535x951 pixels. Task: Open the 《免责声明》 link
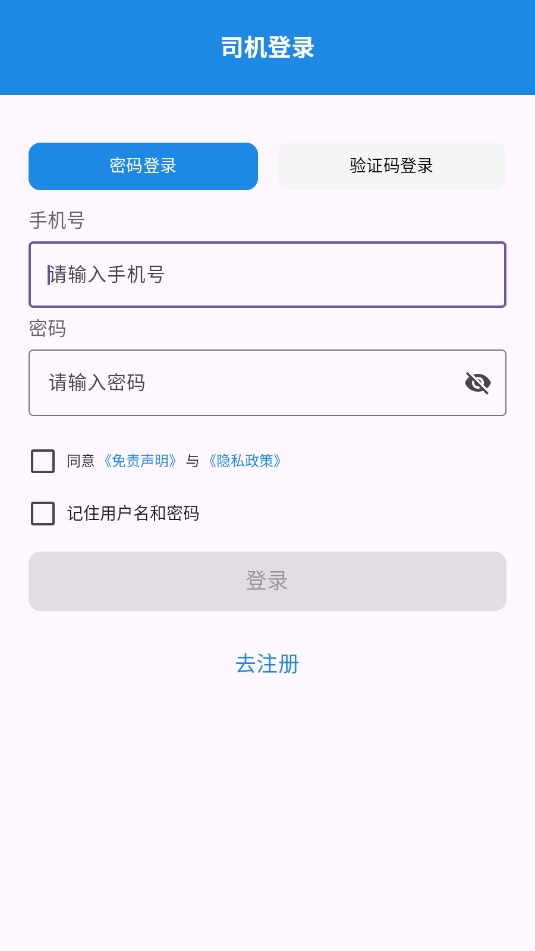[140, 461]
